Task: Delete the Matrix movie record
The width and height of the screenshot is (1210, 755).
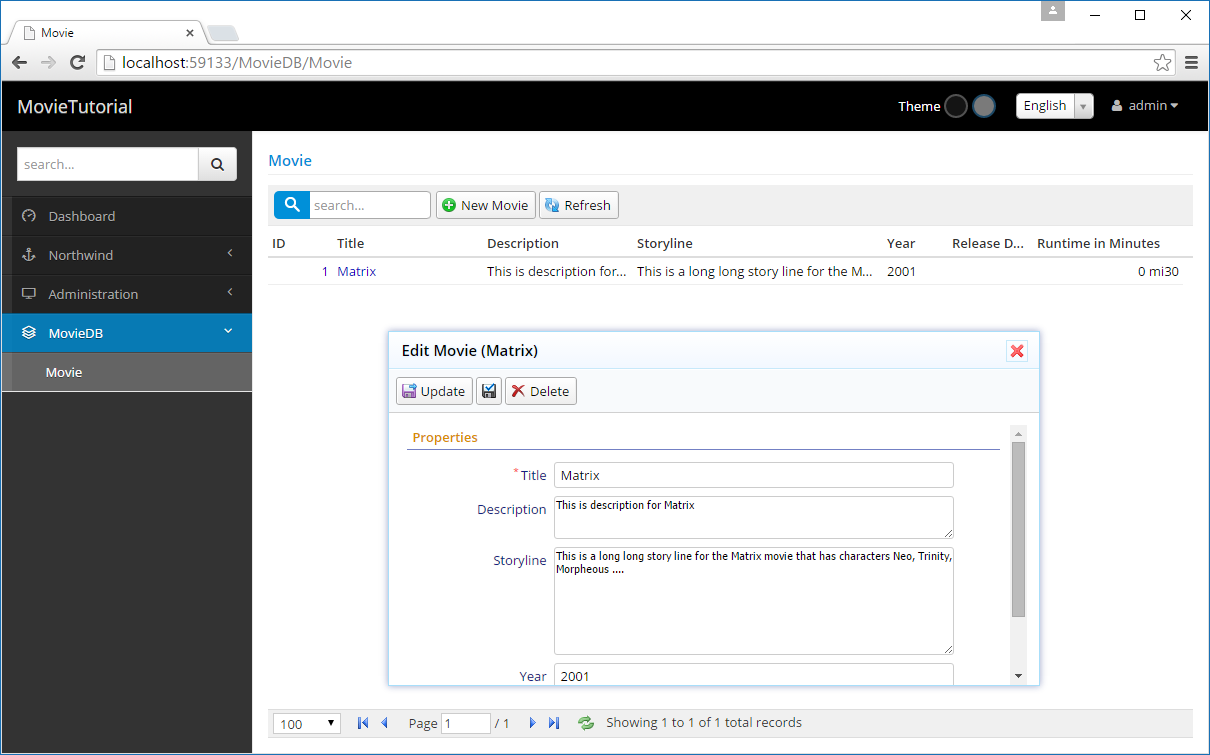Action: (x=540, y=391)
